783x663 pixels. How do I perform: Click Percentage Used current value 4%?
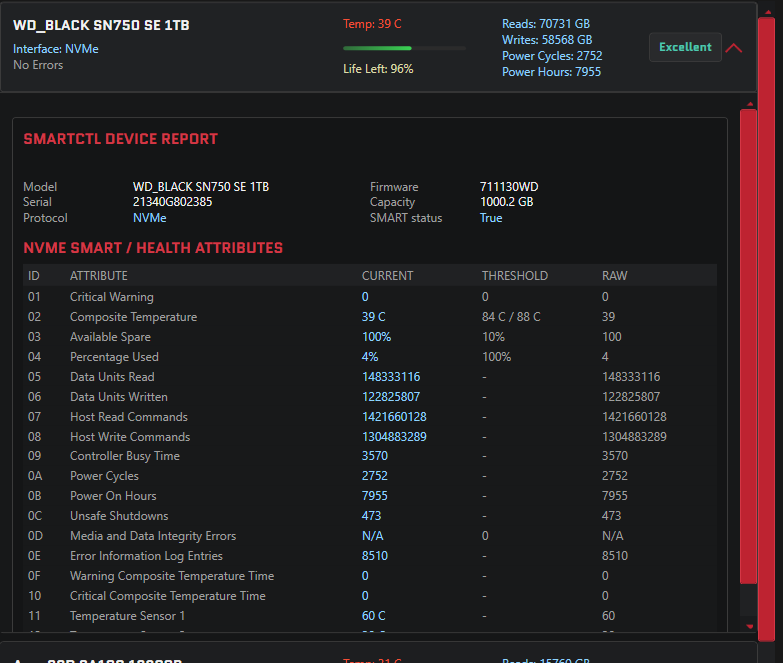[370, 357]
